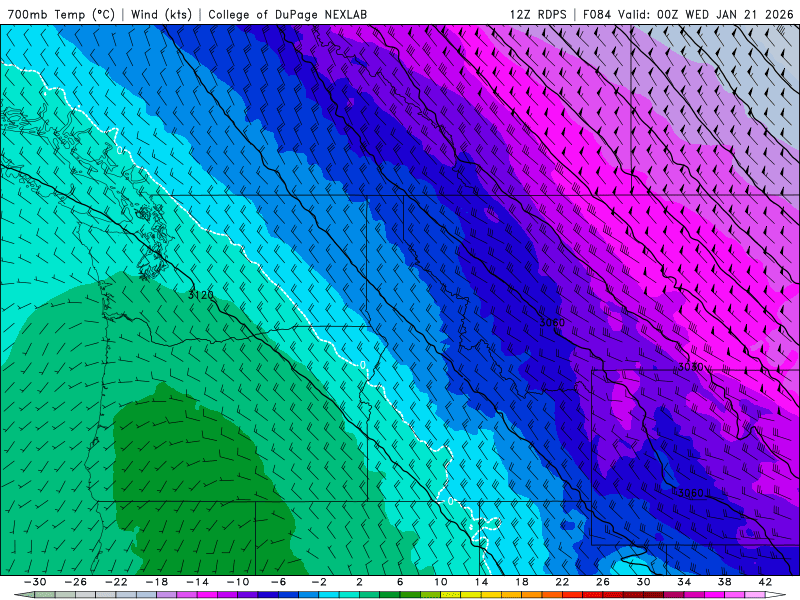
Task: Click the -22 colorbar tick label
Action: [116, 582]
